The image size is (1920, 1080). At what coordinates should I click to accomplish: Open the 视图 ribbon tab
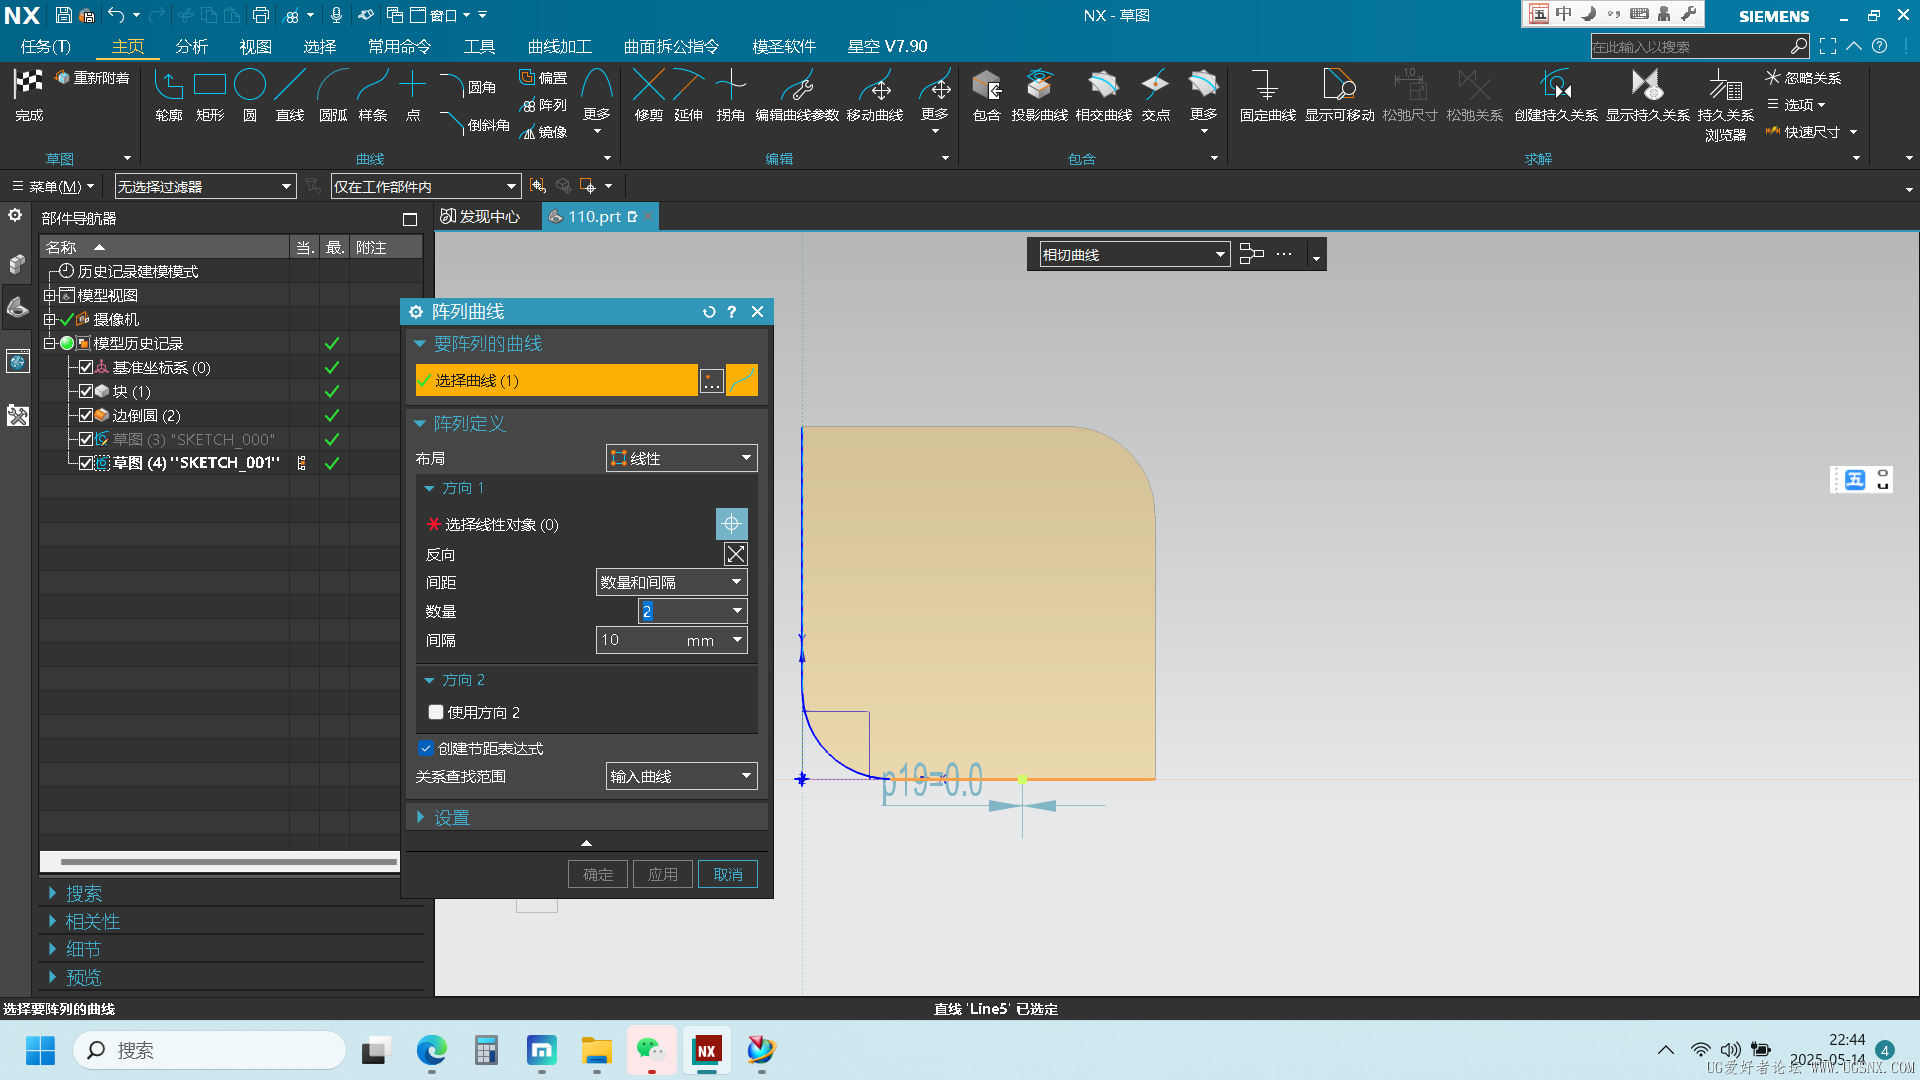click(255, 46)
